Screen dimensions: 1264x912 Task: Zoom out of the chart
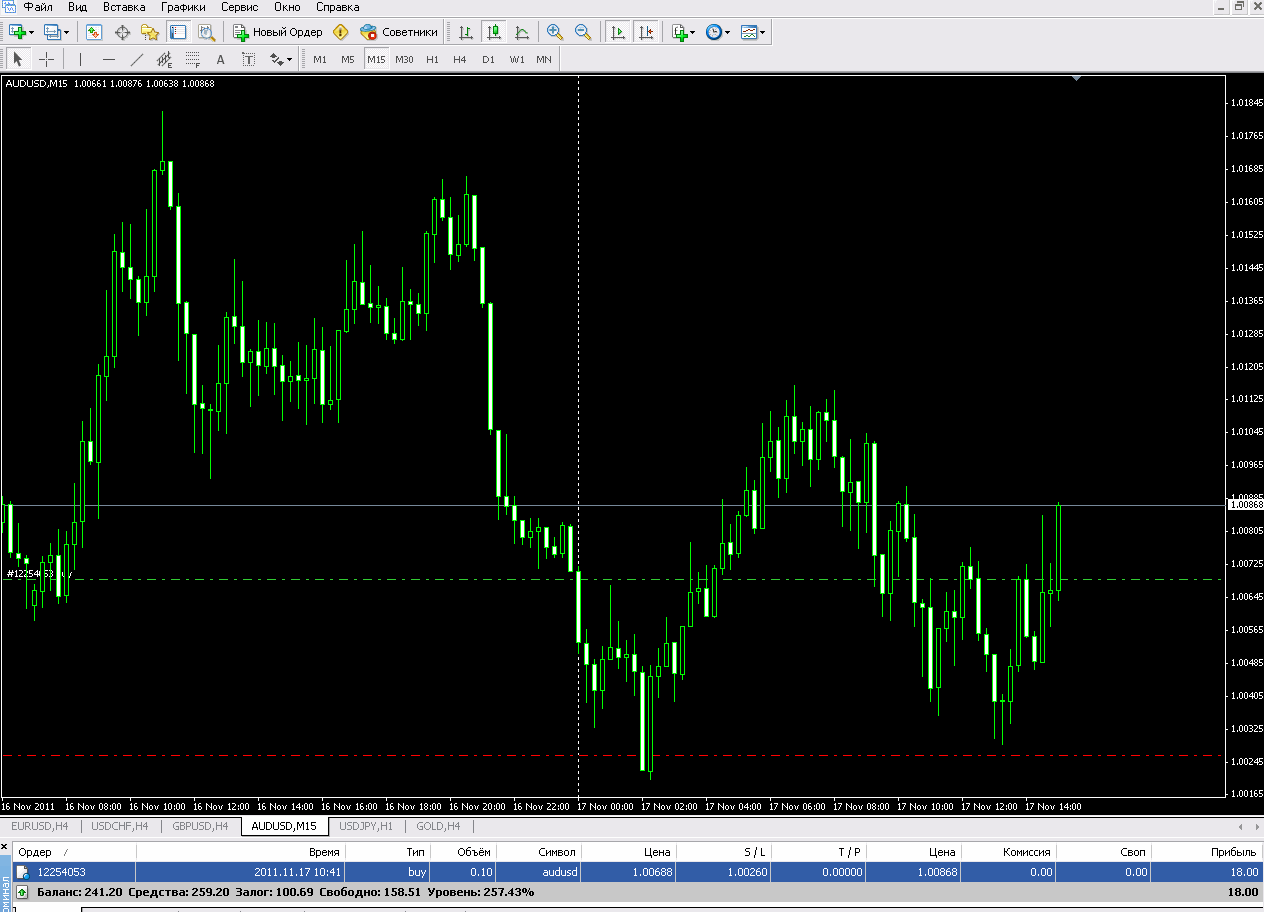583,32
